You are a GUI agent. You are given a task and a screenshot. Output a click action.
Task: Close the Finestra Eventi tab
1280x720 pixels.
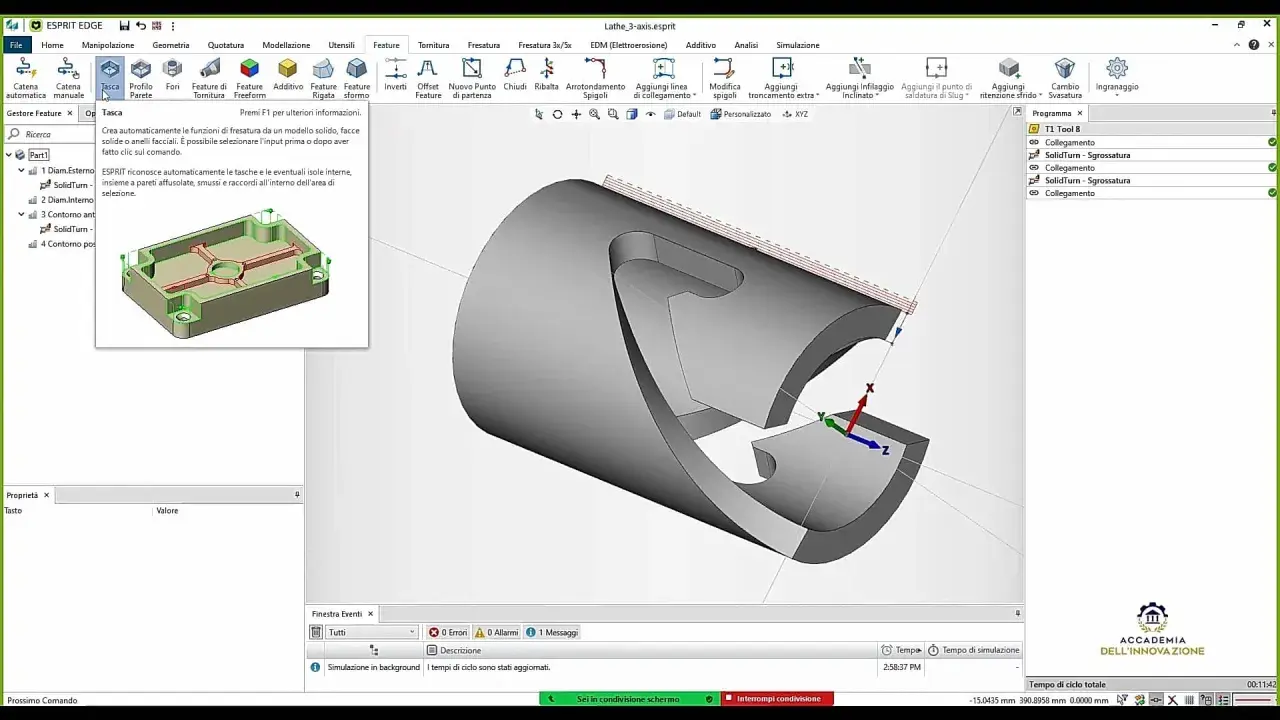coord(370,614)
